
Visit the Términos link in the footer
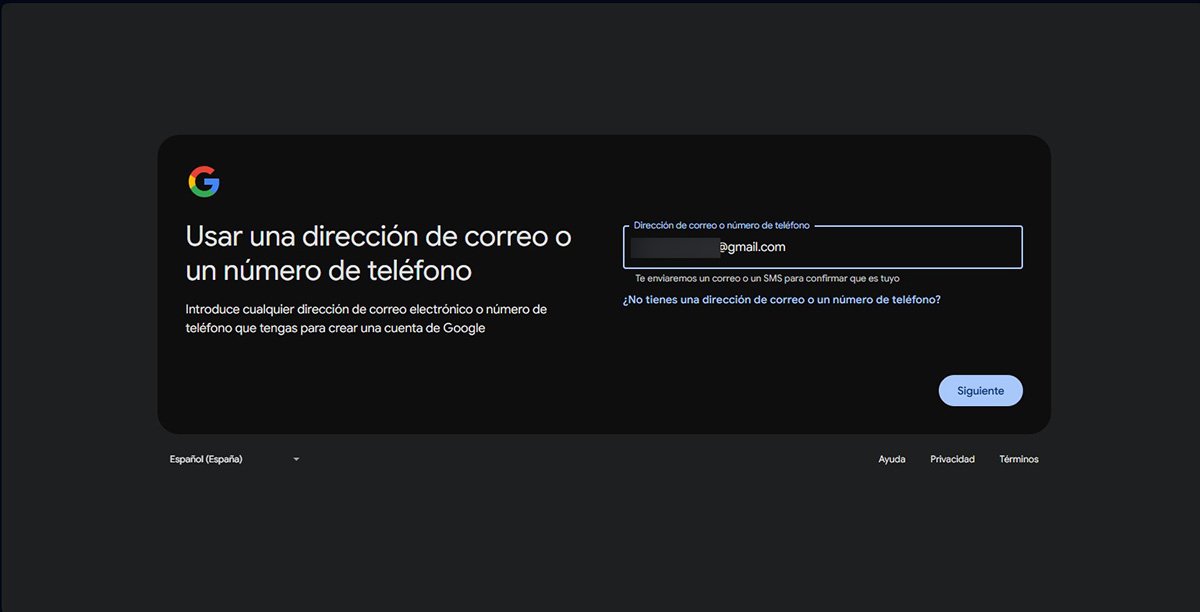point(1018,459)
